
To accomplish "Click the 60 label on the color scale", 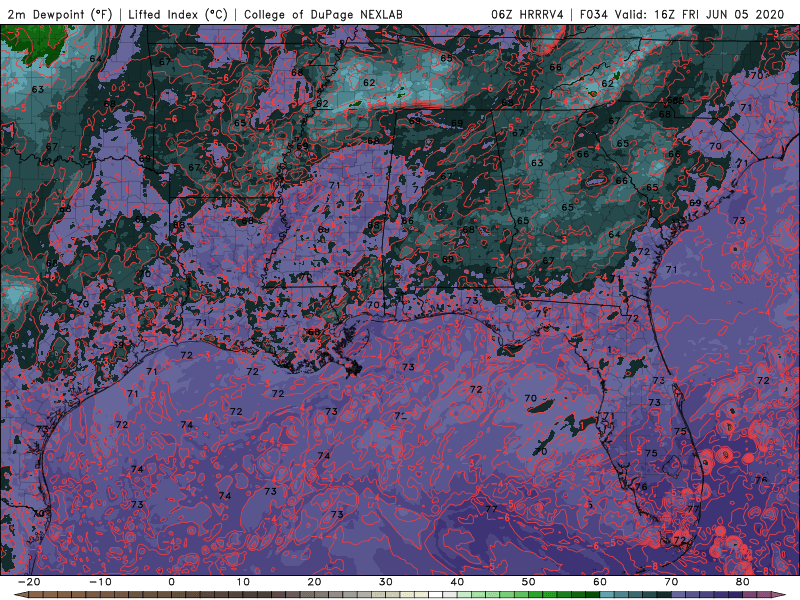I will [x=600, y=582].
